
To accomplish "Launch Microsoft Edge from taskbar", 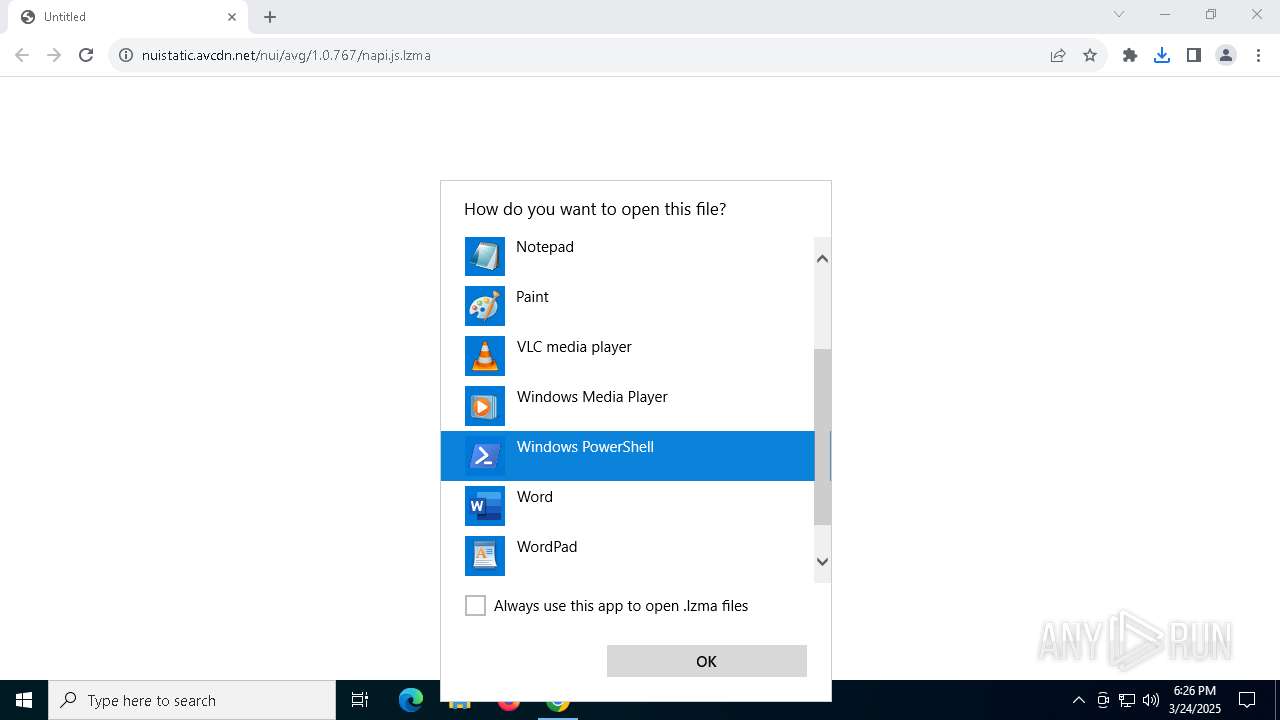I will [x=411, y=700].
